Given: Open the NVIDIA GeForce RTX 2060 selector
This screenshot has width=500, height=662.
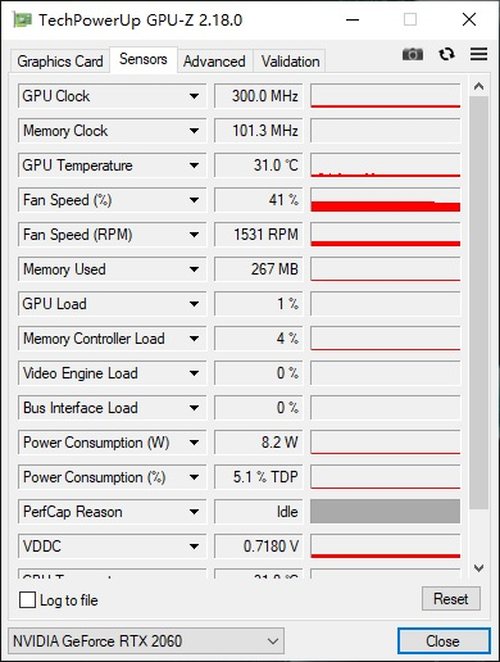Looking at the screenshot, I should [x=146, y=641].
